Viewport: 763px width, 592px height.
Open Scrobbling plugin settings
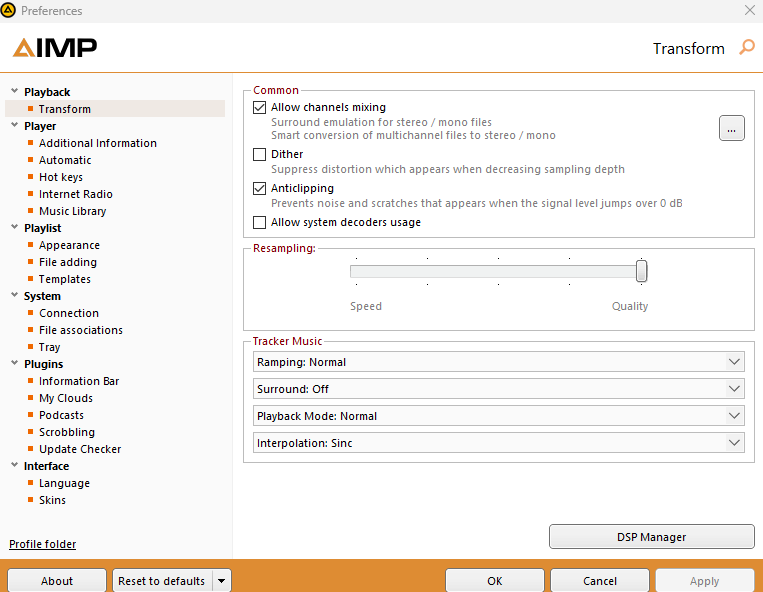pyautogui.click(x=67, y=432)
